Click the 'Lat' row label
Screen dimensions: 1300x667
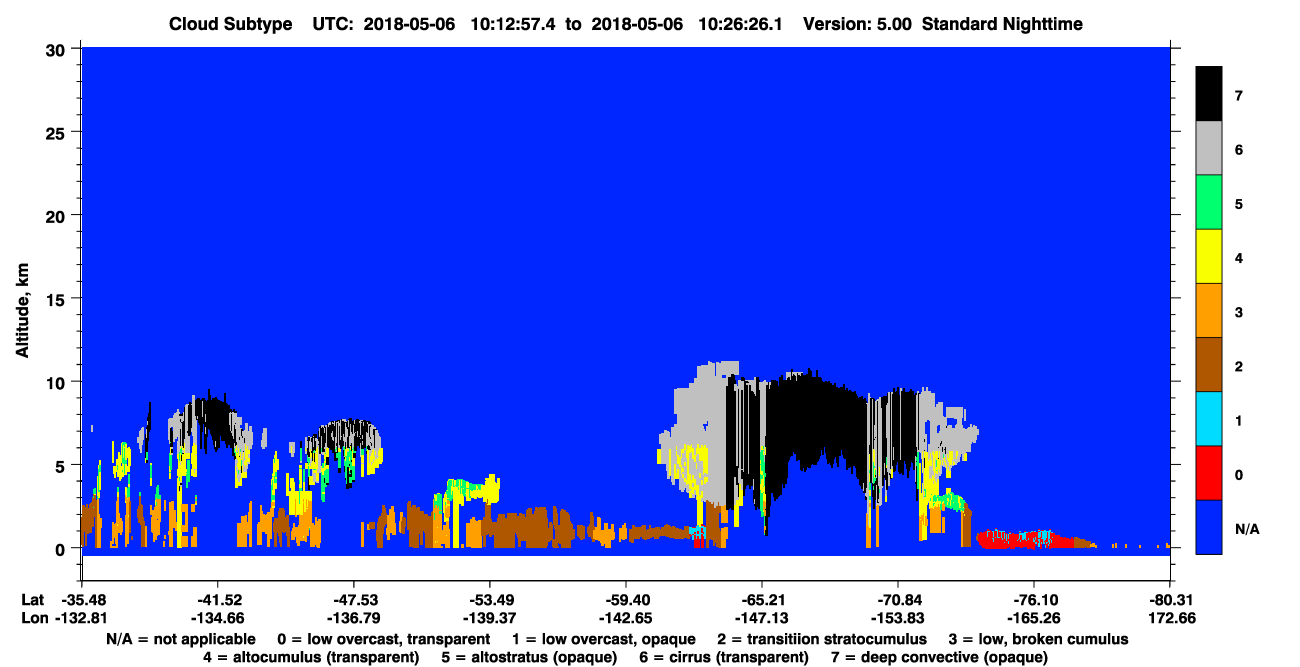coord(32,600)
